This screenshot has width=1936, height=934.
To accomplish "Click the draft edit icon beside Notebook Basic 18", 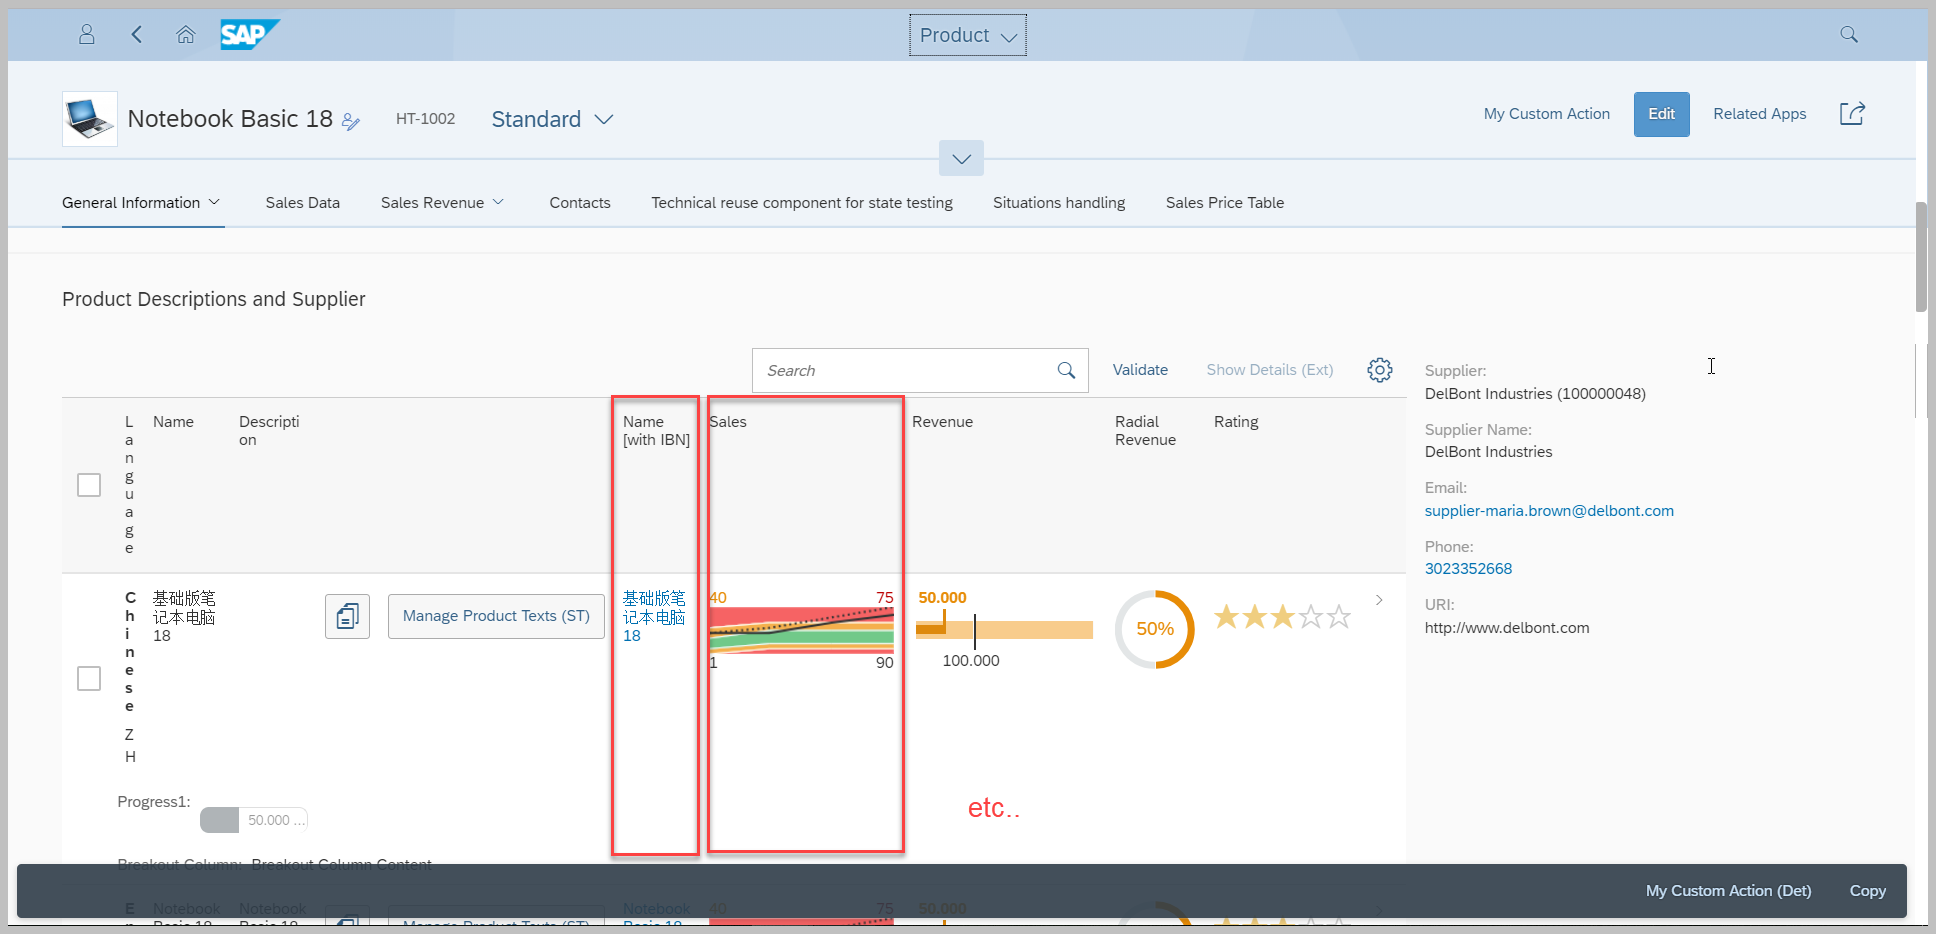I will coord(350,122).
